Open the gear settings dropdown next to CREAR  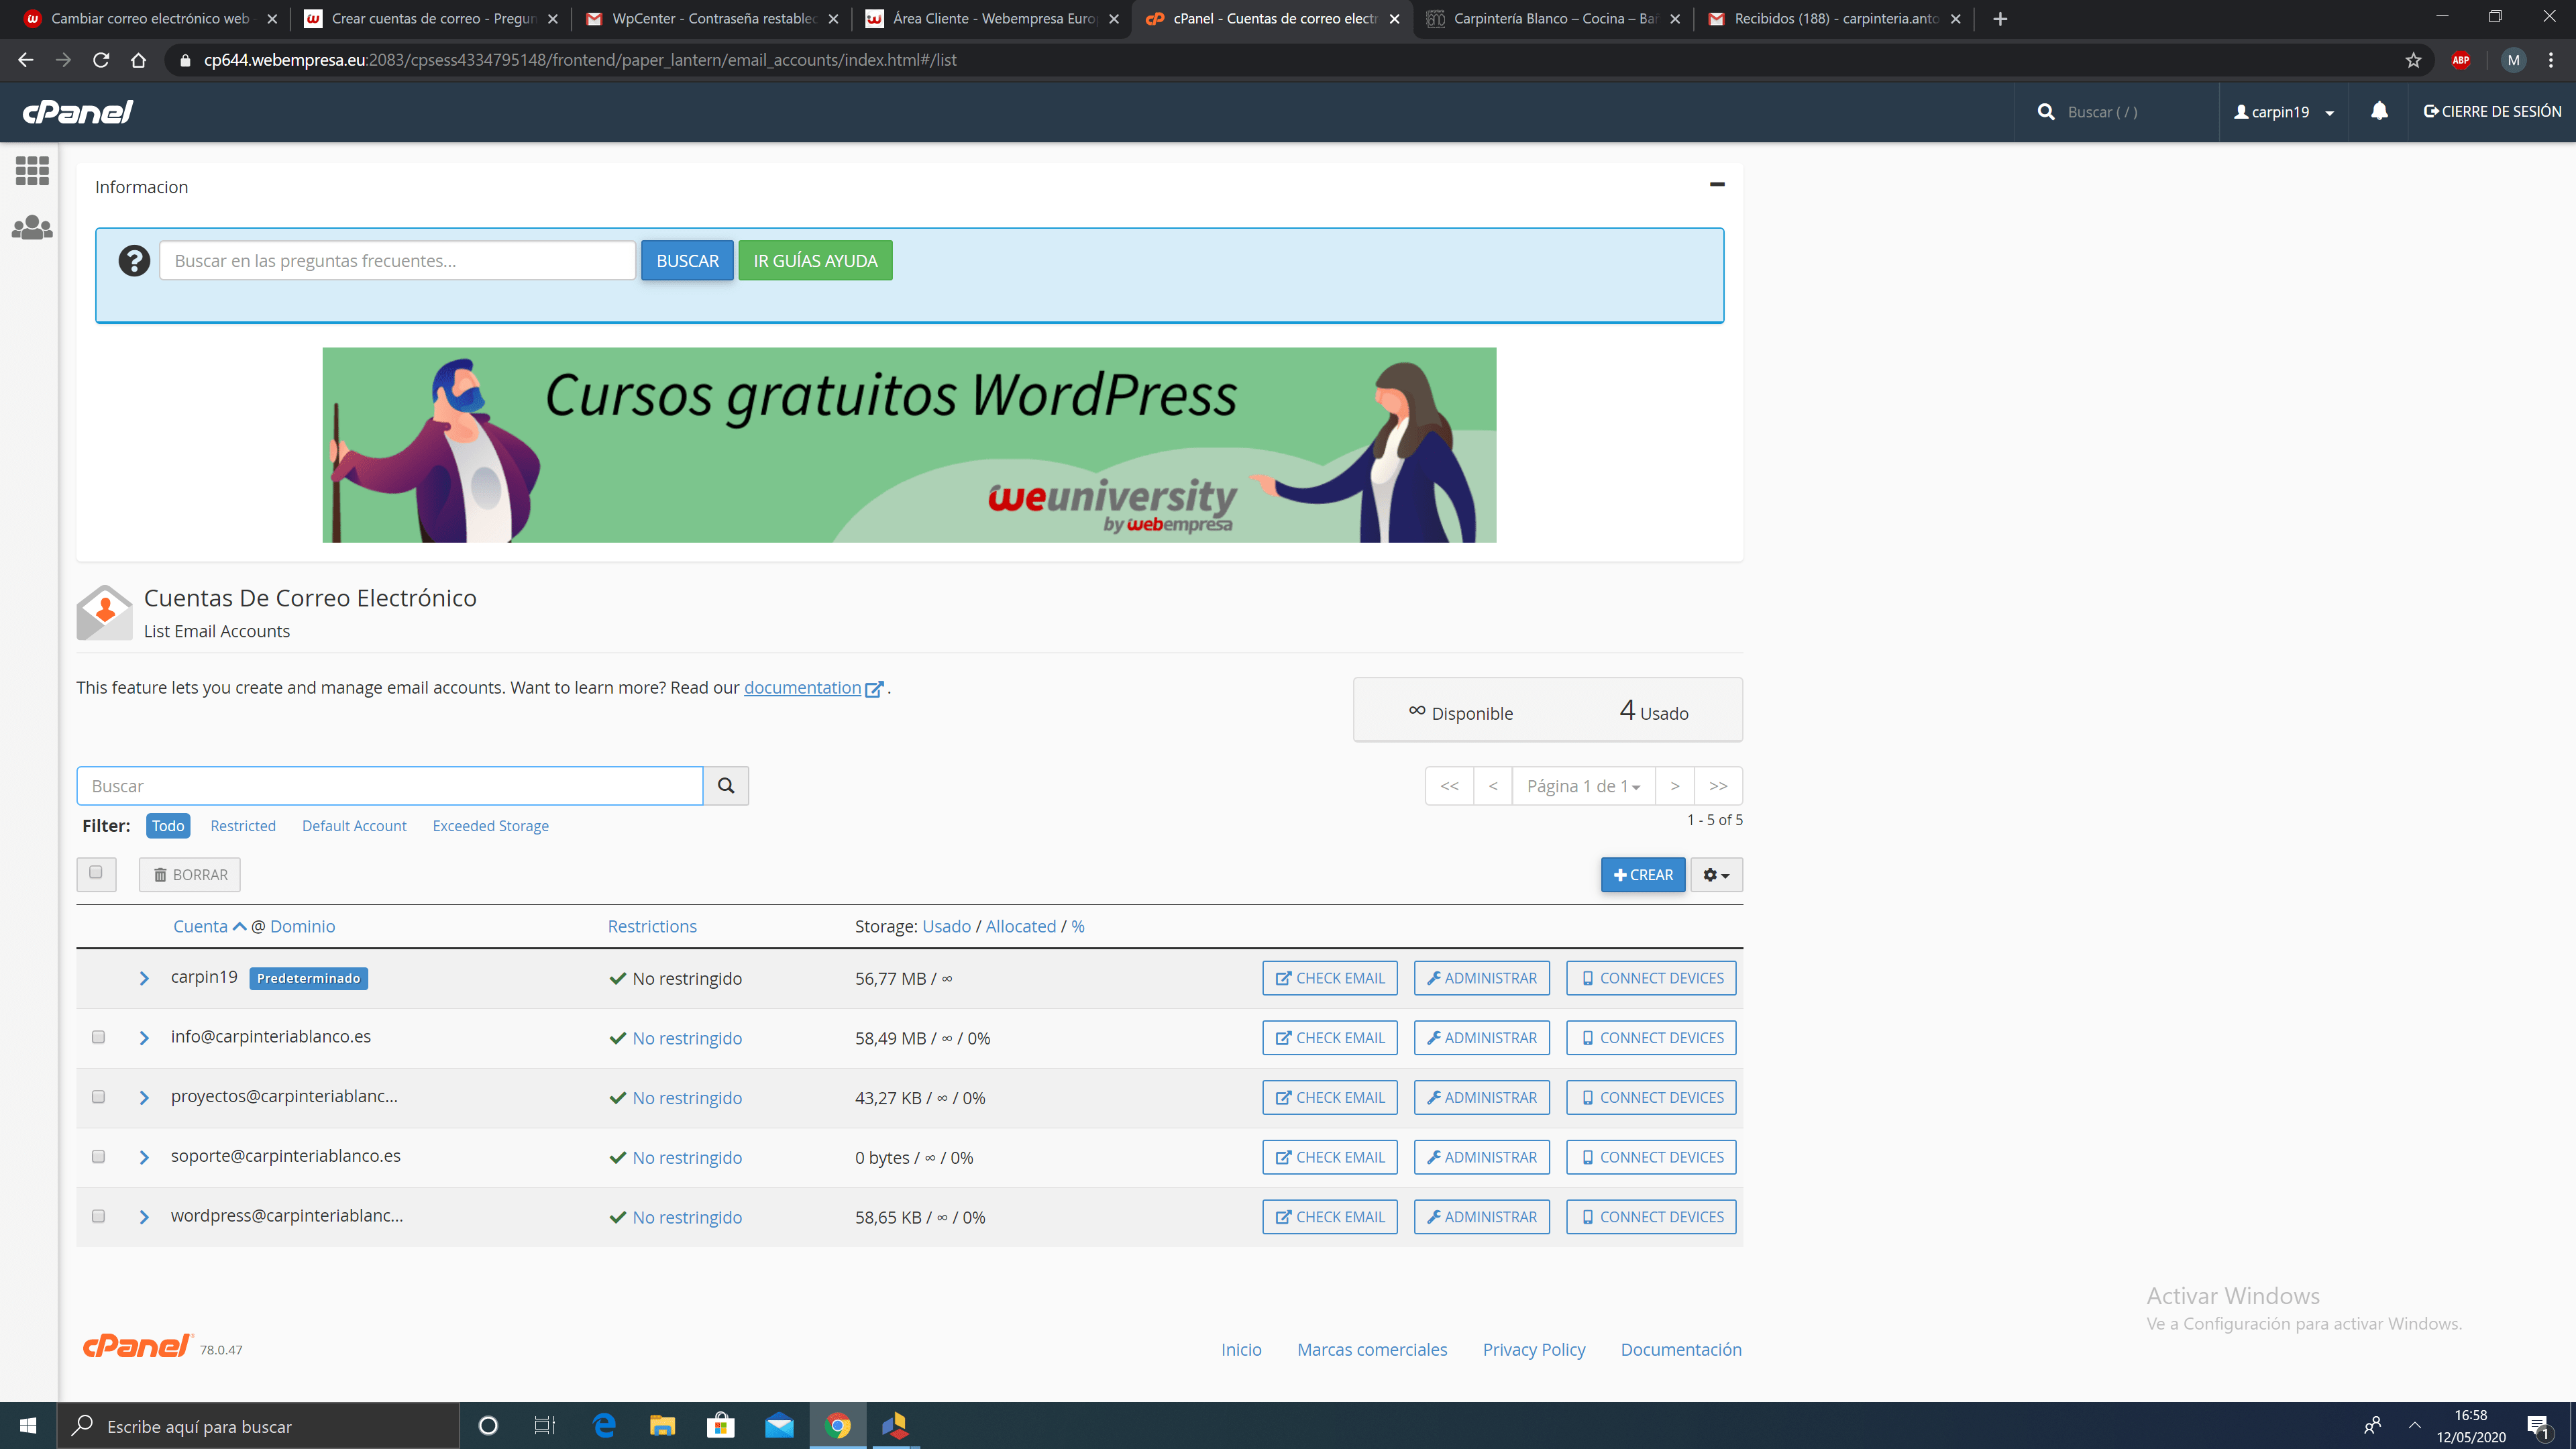click(1716, 875)
